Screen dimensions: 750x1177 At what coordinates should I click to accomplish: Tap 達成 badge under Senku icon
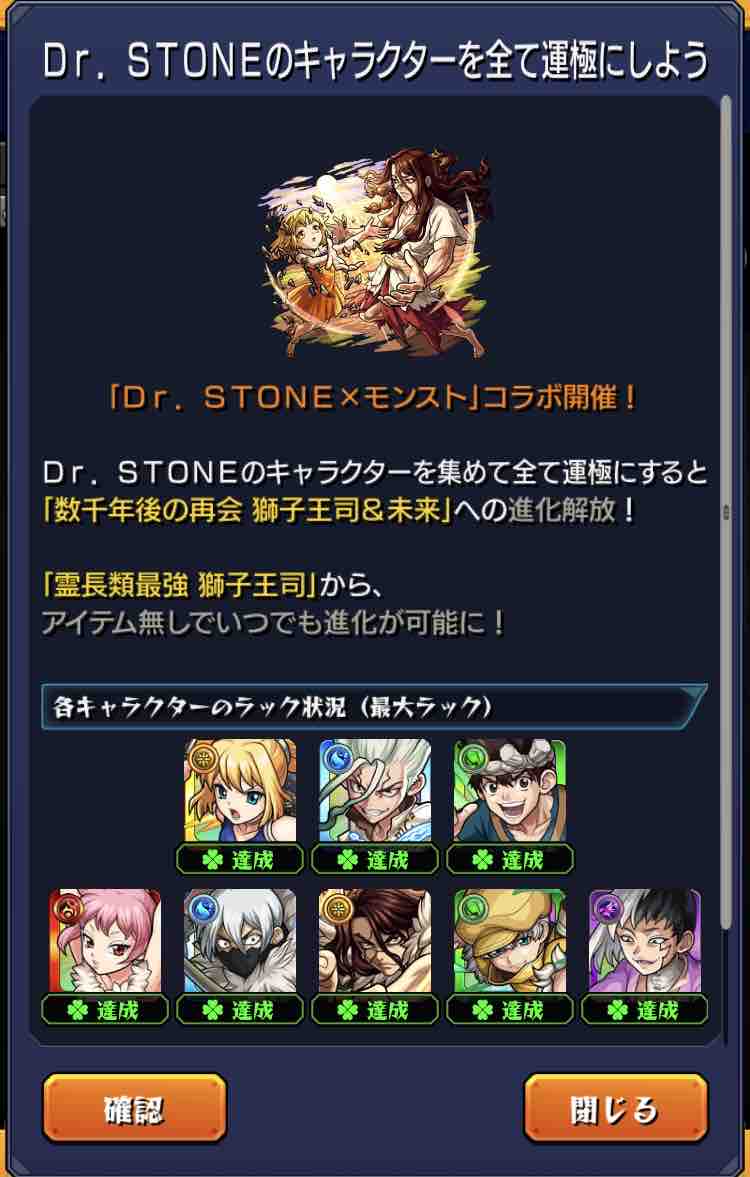click(375, 859)
